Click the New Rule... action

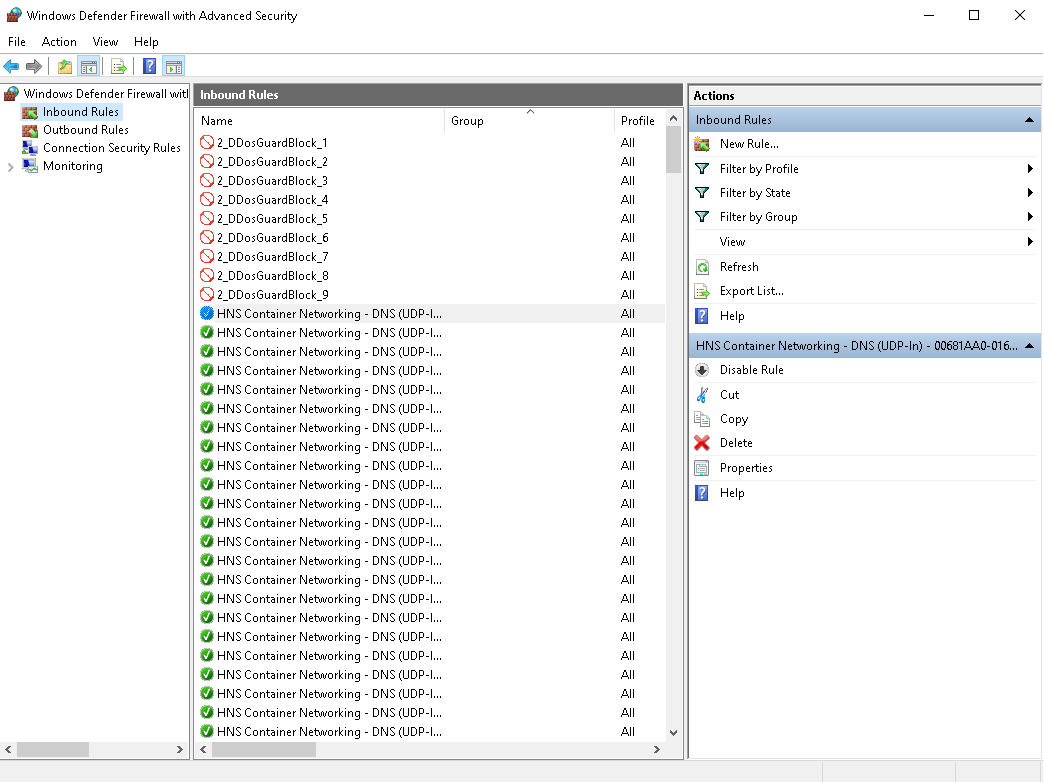749,144
